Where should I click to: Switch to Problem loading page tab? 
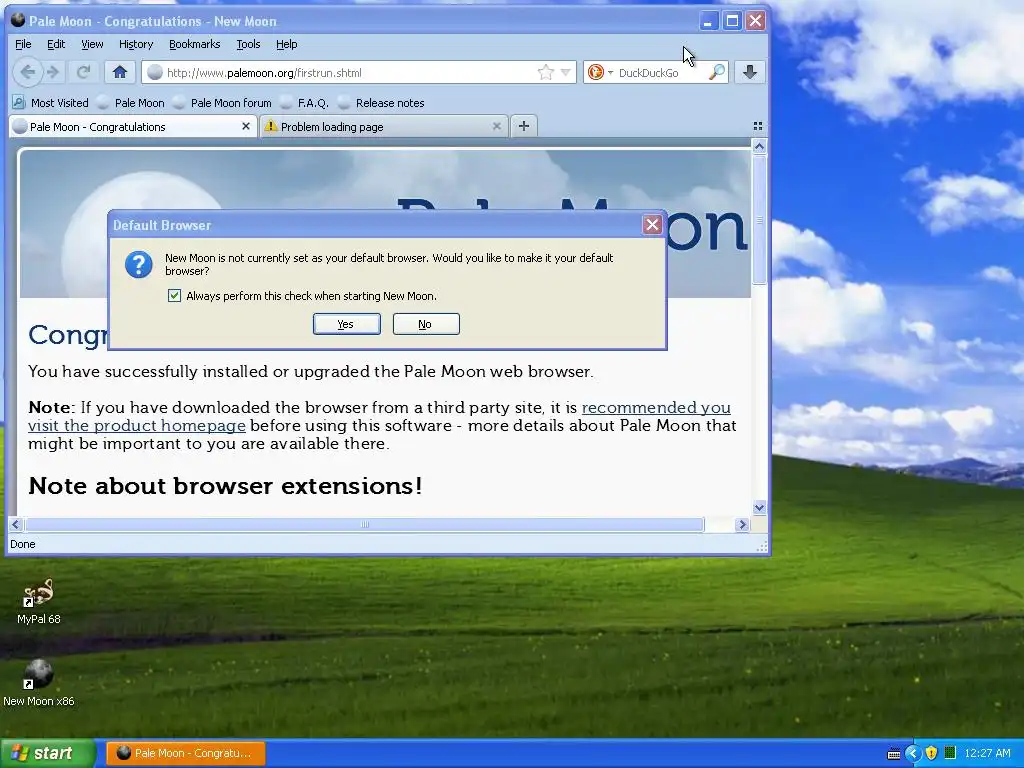click(x=377, y=127)
